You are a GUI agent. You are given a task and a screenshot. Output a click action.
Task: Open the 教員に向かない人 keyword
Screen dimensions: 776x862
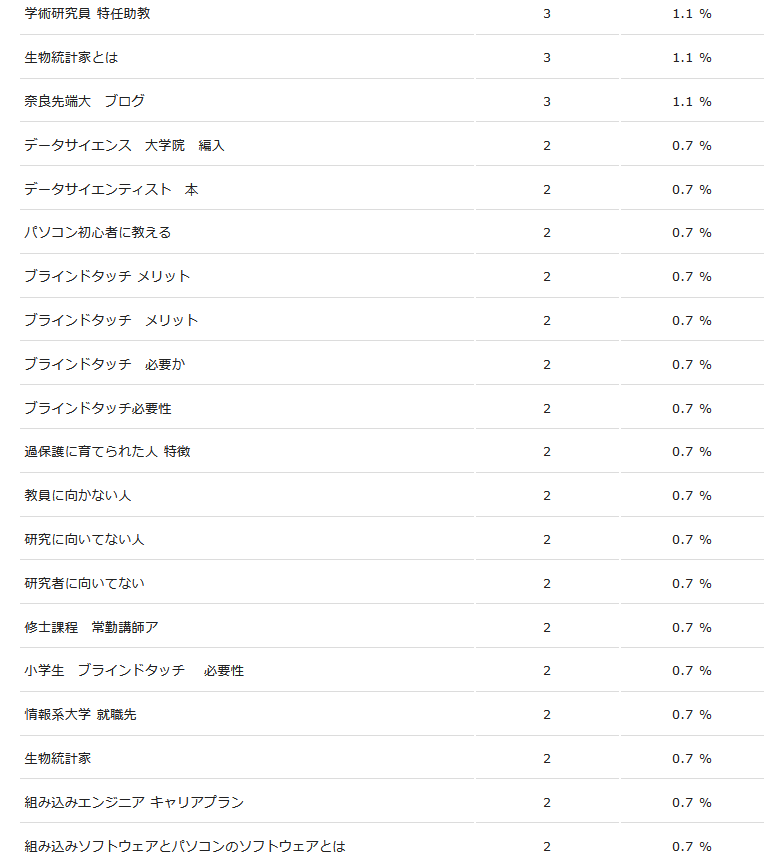[x=78, y=496]
